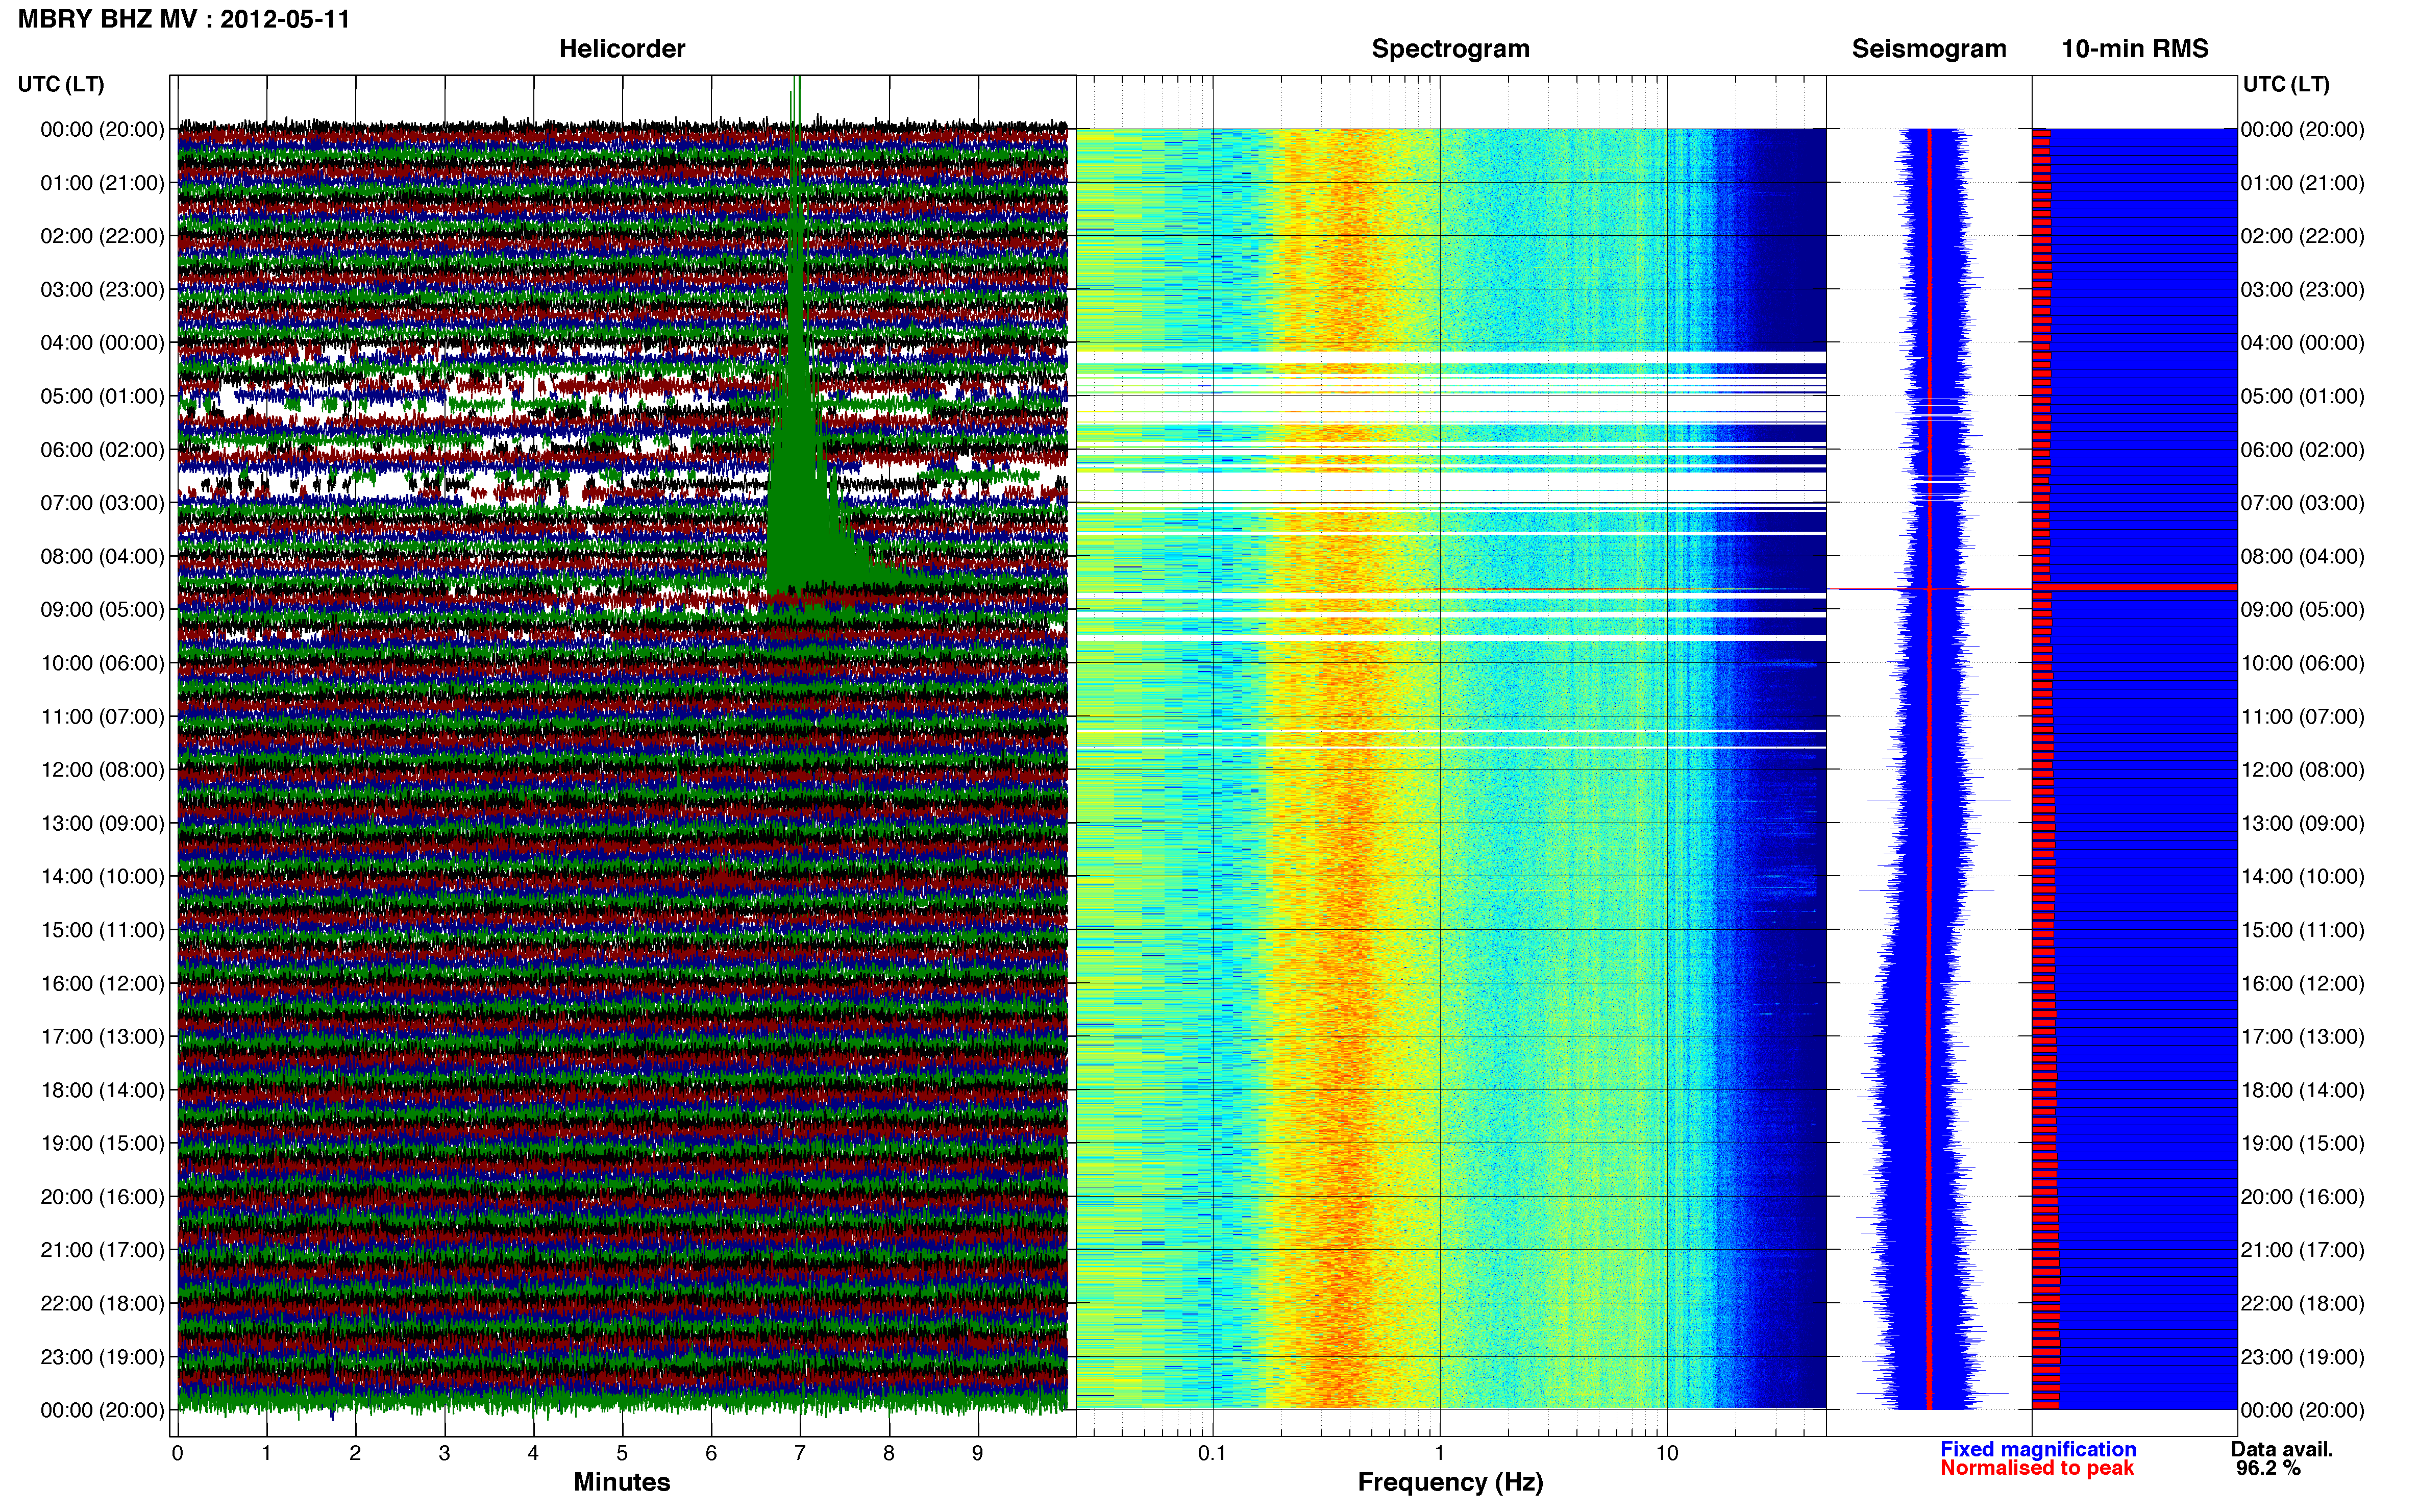The height and width of the screenshot is (1512, 2419).
Task: Click the 0 tick on the Minutes axis
Action: pyautogui.click(x=178, y=1454)
